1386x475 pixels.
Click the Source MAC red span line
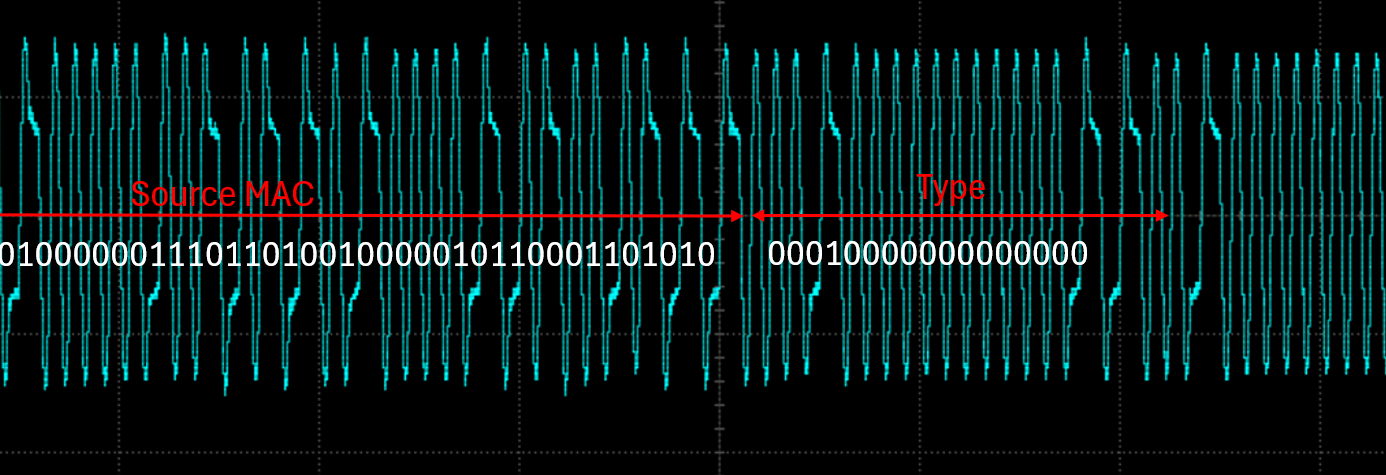pos(400,216)
